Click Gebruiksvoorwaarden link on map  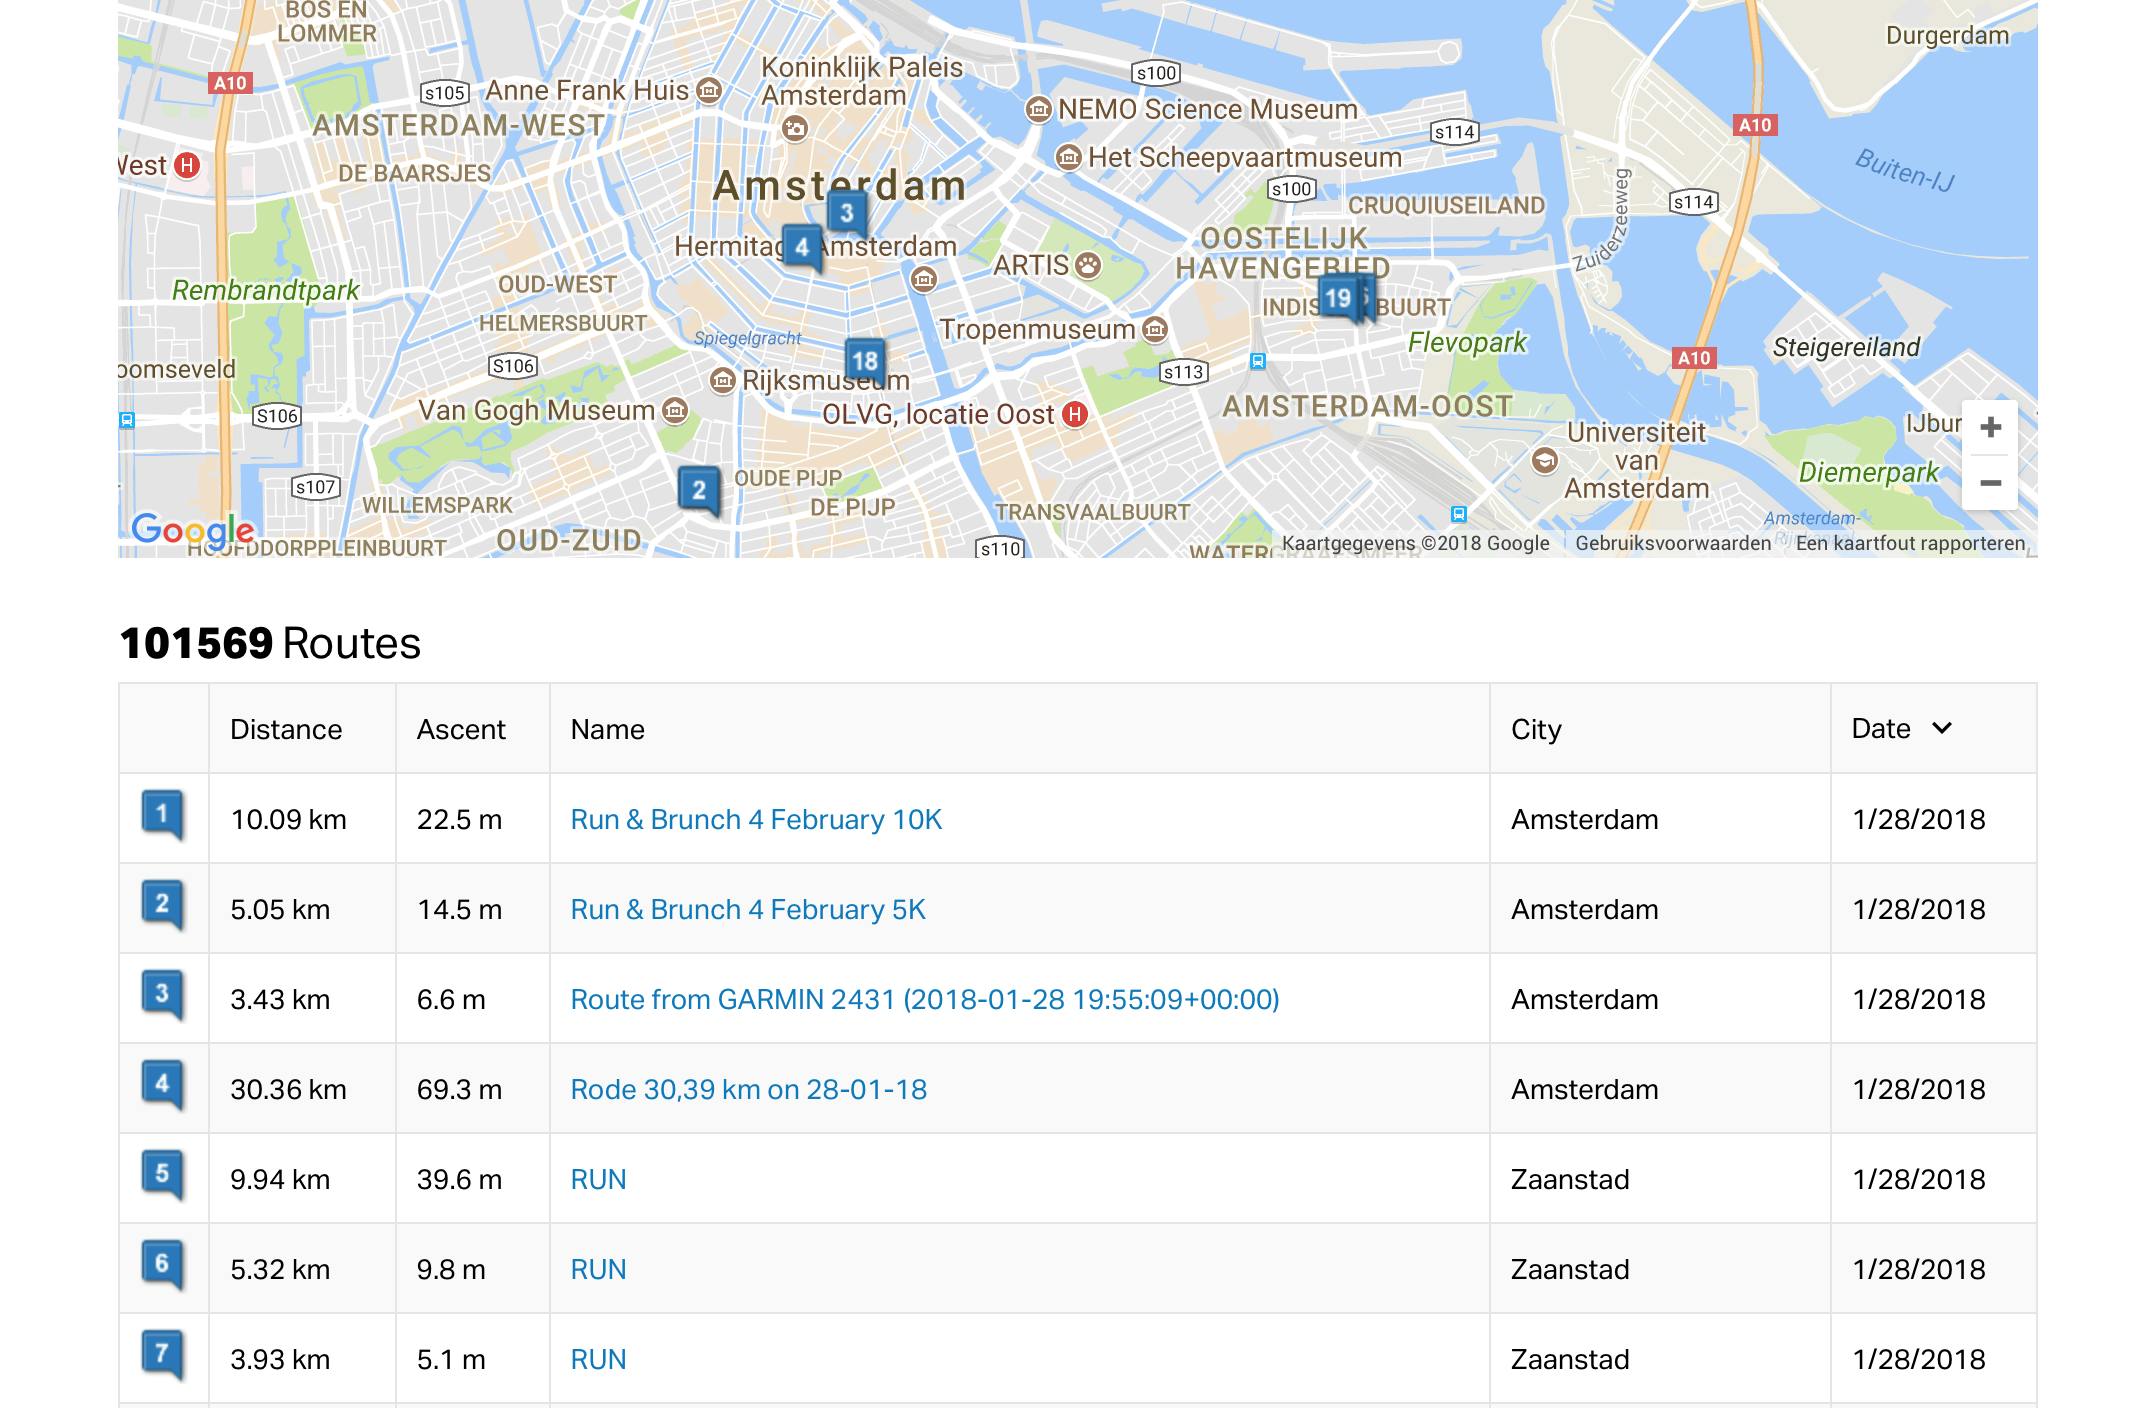click(1672, 543)
